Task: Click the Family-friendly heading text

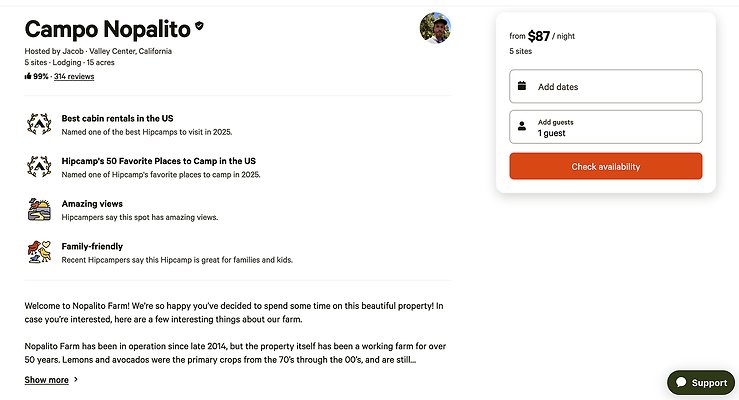Action: tap(92, 246)
